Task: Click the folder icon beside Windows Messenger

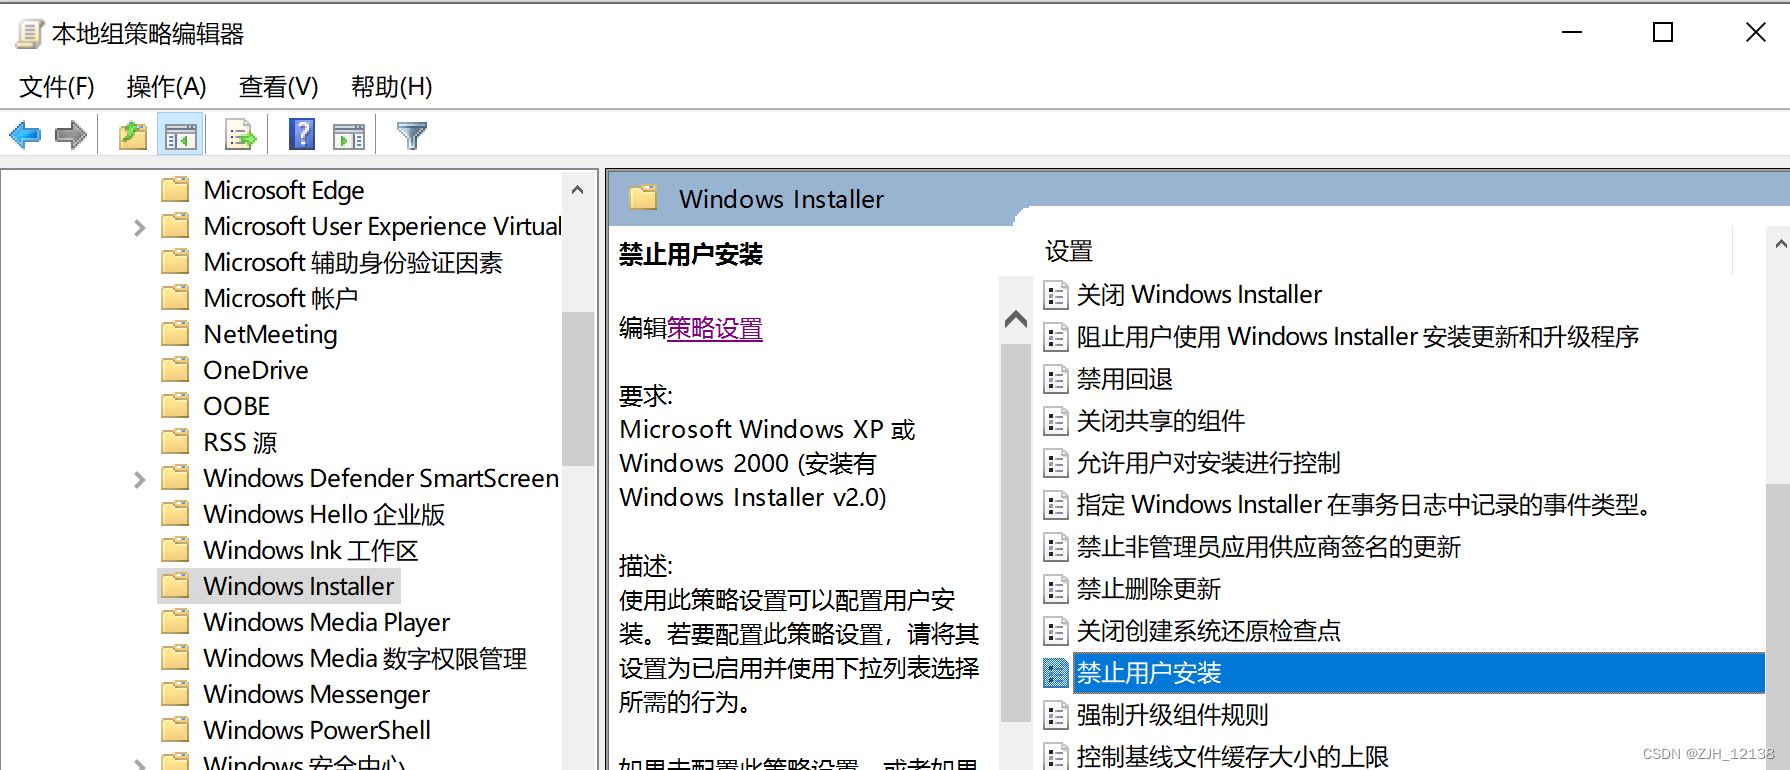Action: point(176,693)
